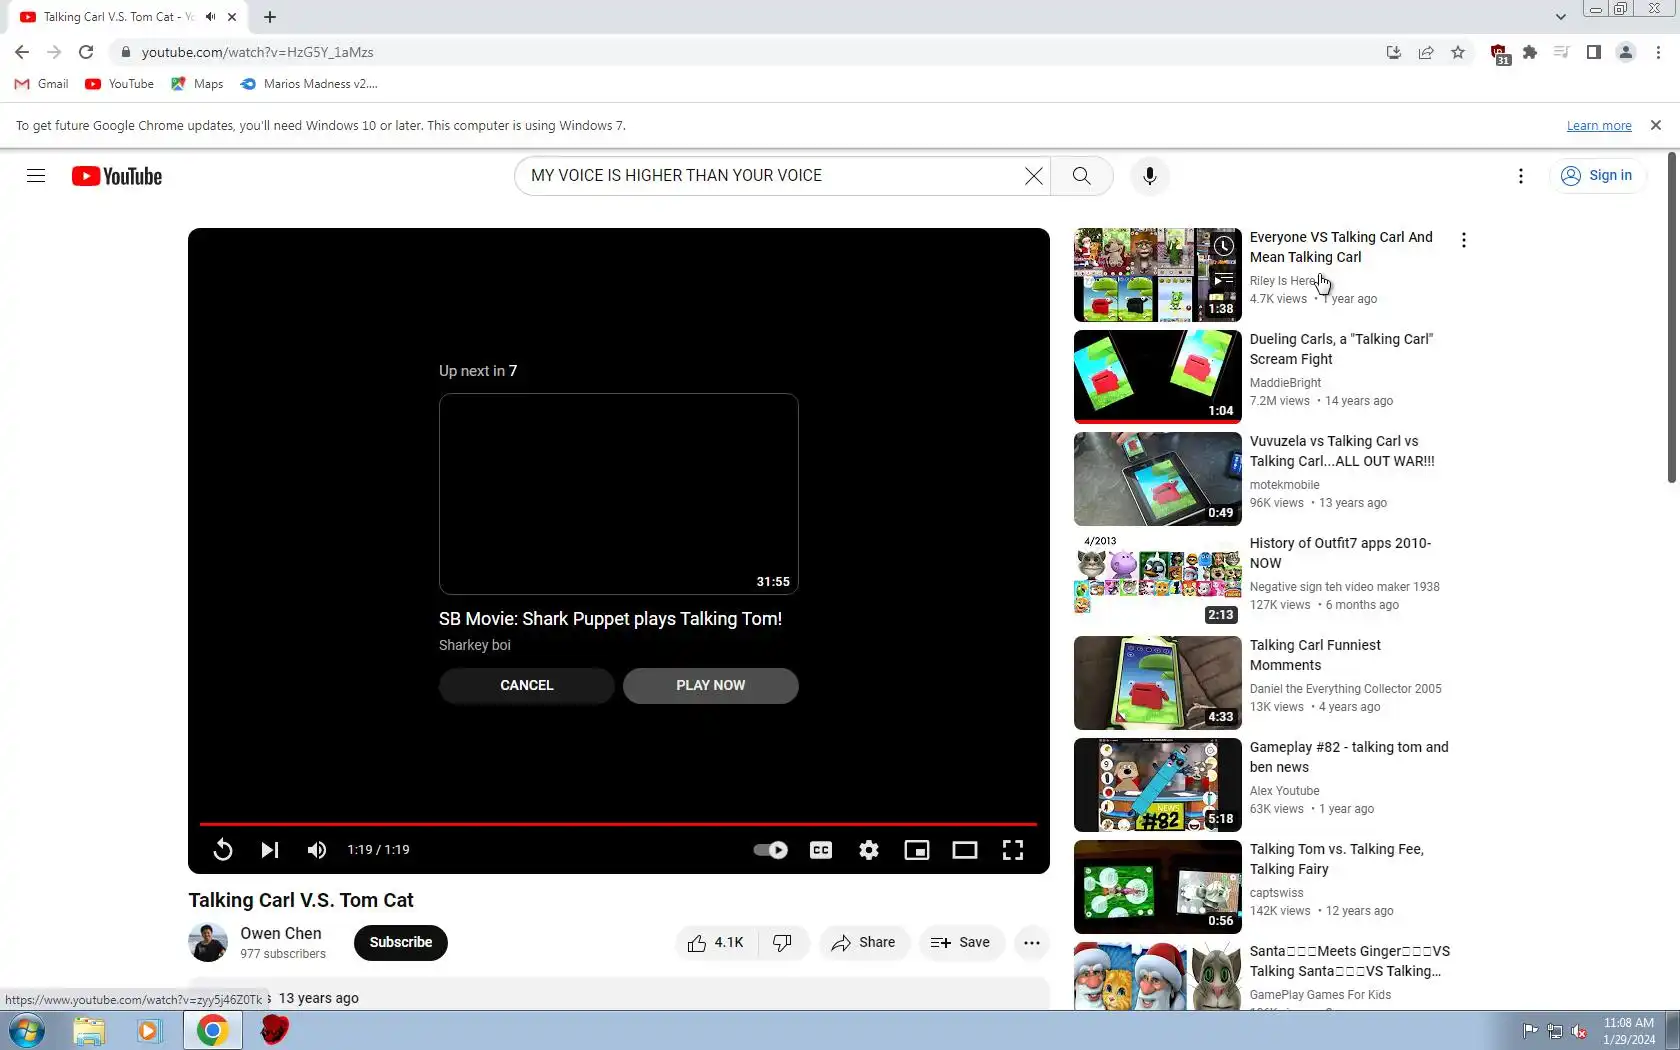Cancel the up next autoplay
This screenshot has height=1050, width=1680.
(x=526, y=685)
